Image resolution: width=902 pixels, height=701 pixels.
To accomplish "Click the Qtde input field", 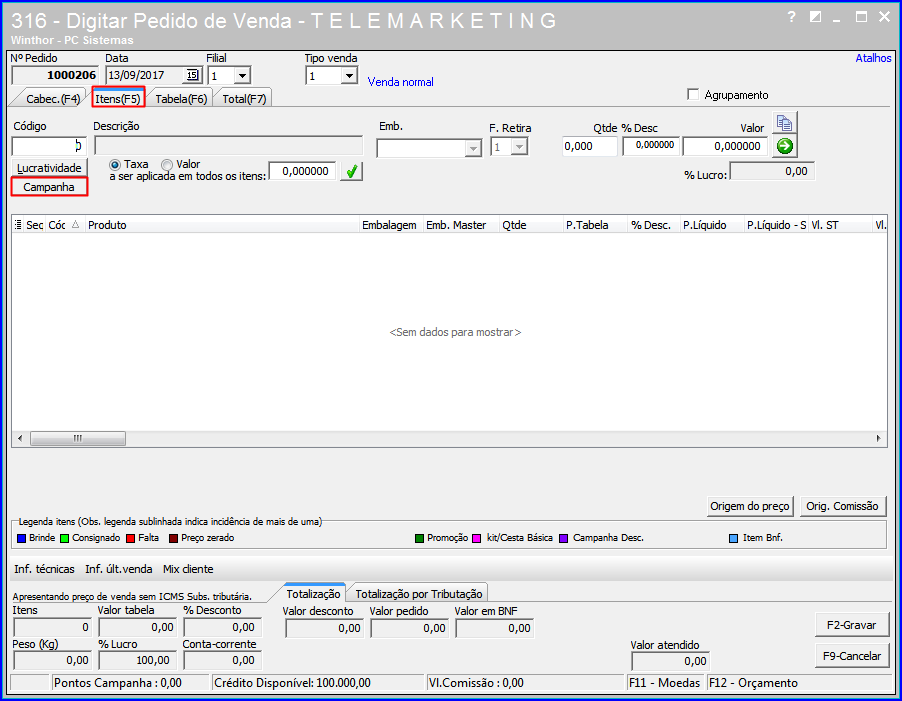I will [x=589, y=146].
